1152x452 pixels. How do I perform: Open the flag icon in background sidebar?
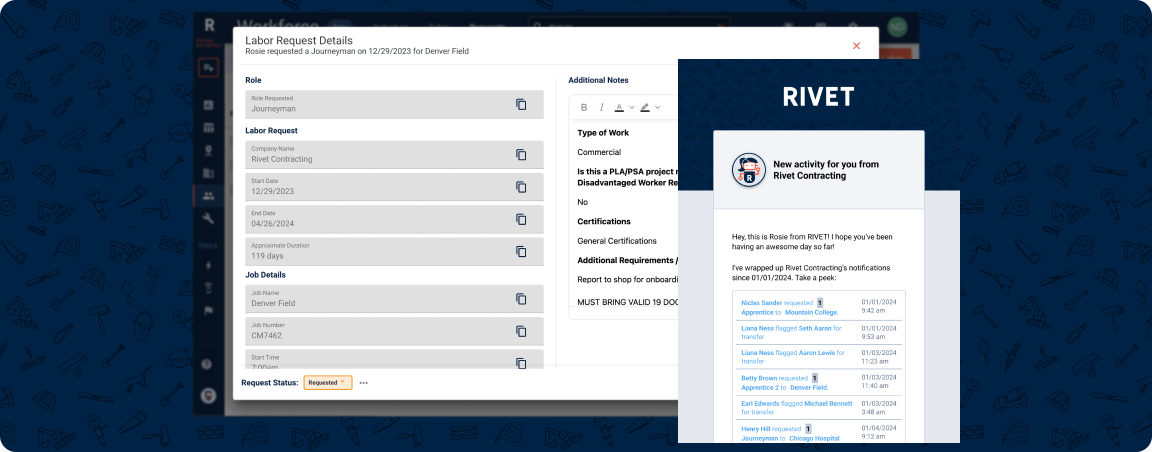tap(209, 310)
